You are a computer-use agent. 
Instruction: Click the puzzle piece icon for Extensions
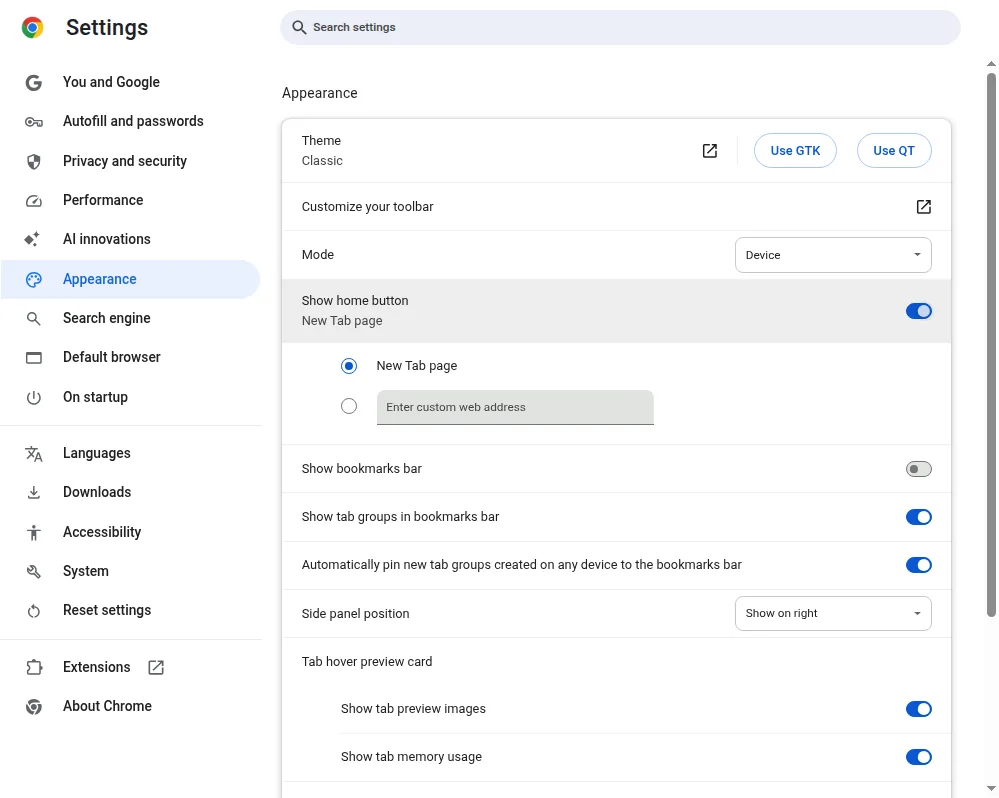[34, 667]
